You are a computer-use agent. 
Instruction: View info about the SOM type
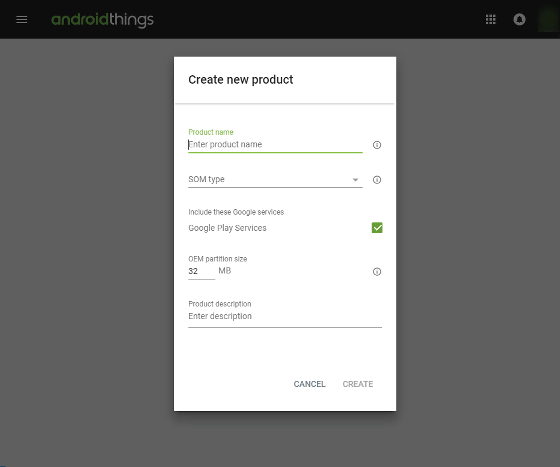377,180
